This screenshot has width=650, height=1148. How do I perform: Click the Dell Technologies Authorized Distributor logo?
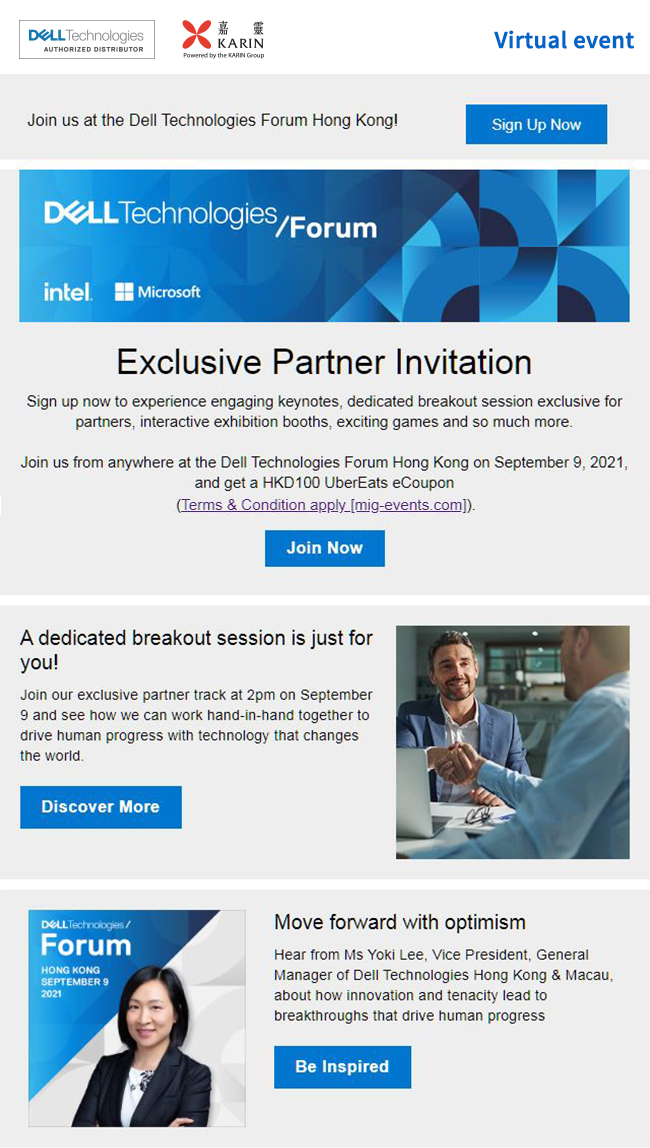tap(86, 40)
